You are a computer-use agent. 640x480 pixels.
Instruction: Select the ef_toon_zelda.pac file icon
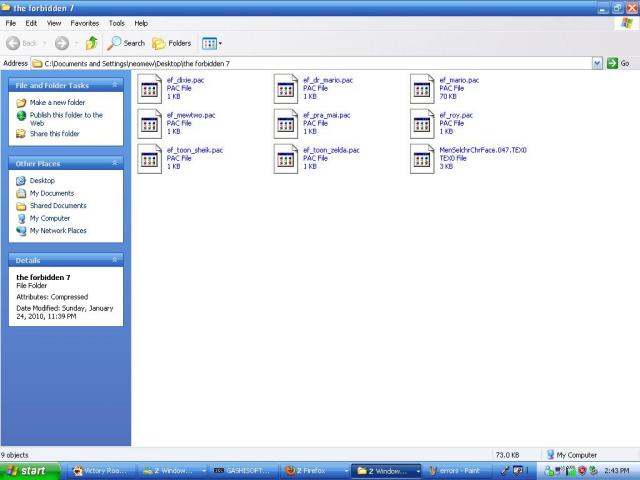pos(286,158)
